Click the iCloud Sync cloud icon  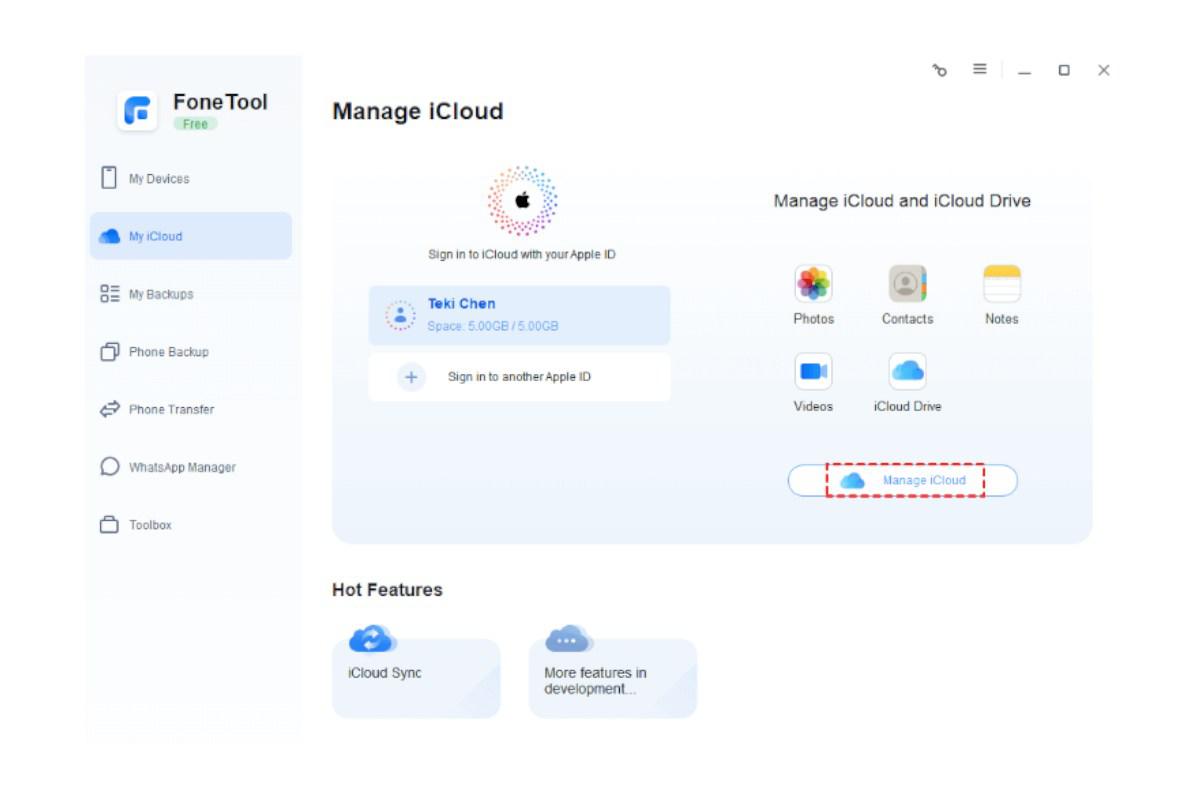[x=372, y=638]
